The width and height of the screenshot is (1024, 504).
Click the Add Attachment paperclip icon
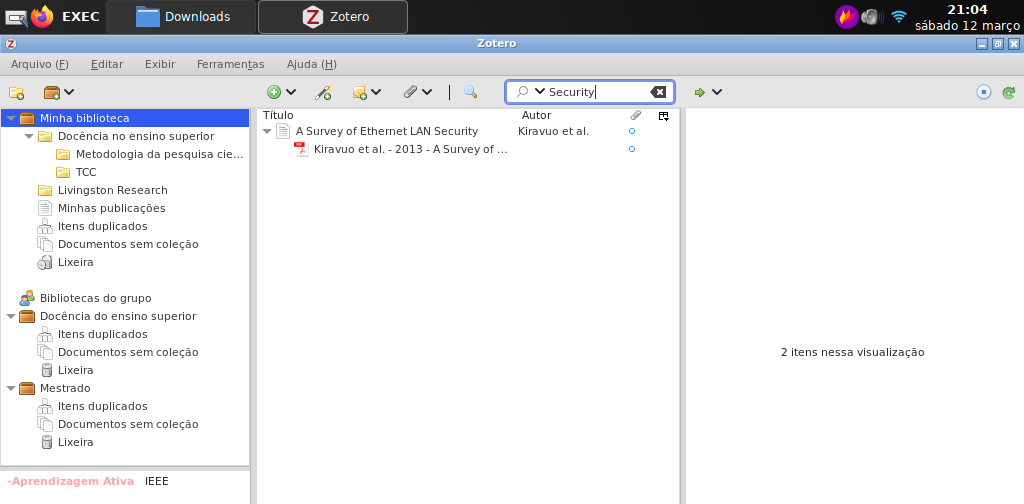pyautogui.click(x=417, y=92)
